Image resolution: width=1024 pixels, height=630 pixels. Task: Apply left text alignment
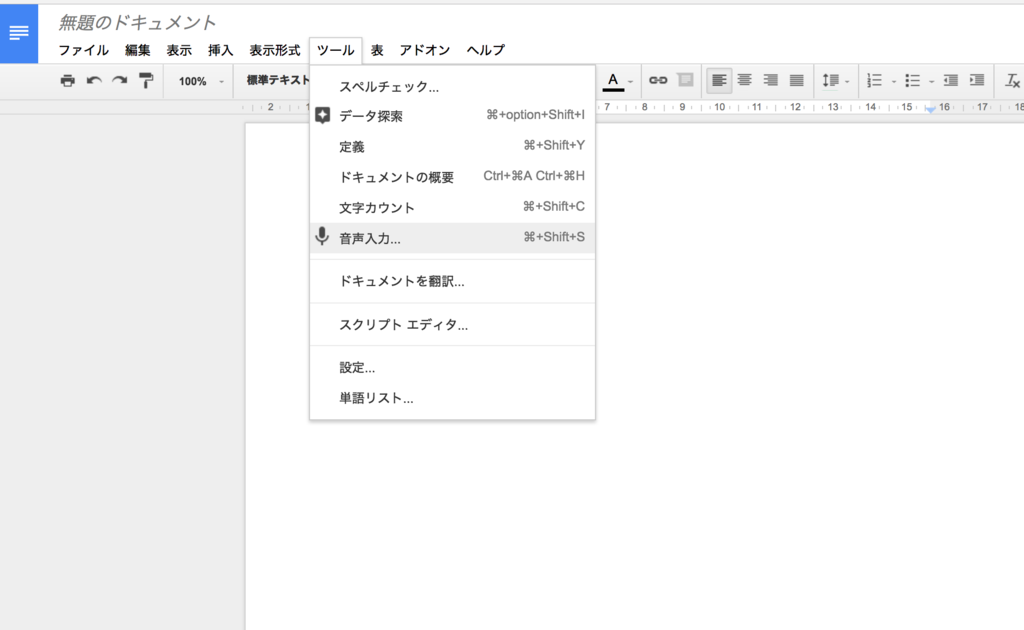pyautogui.click(x=719, y=80)
